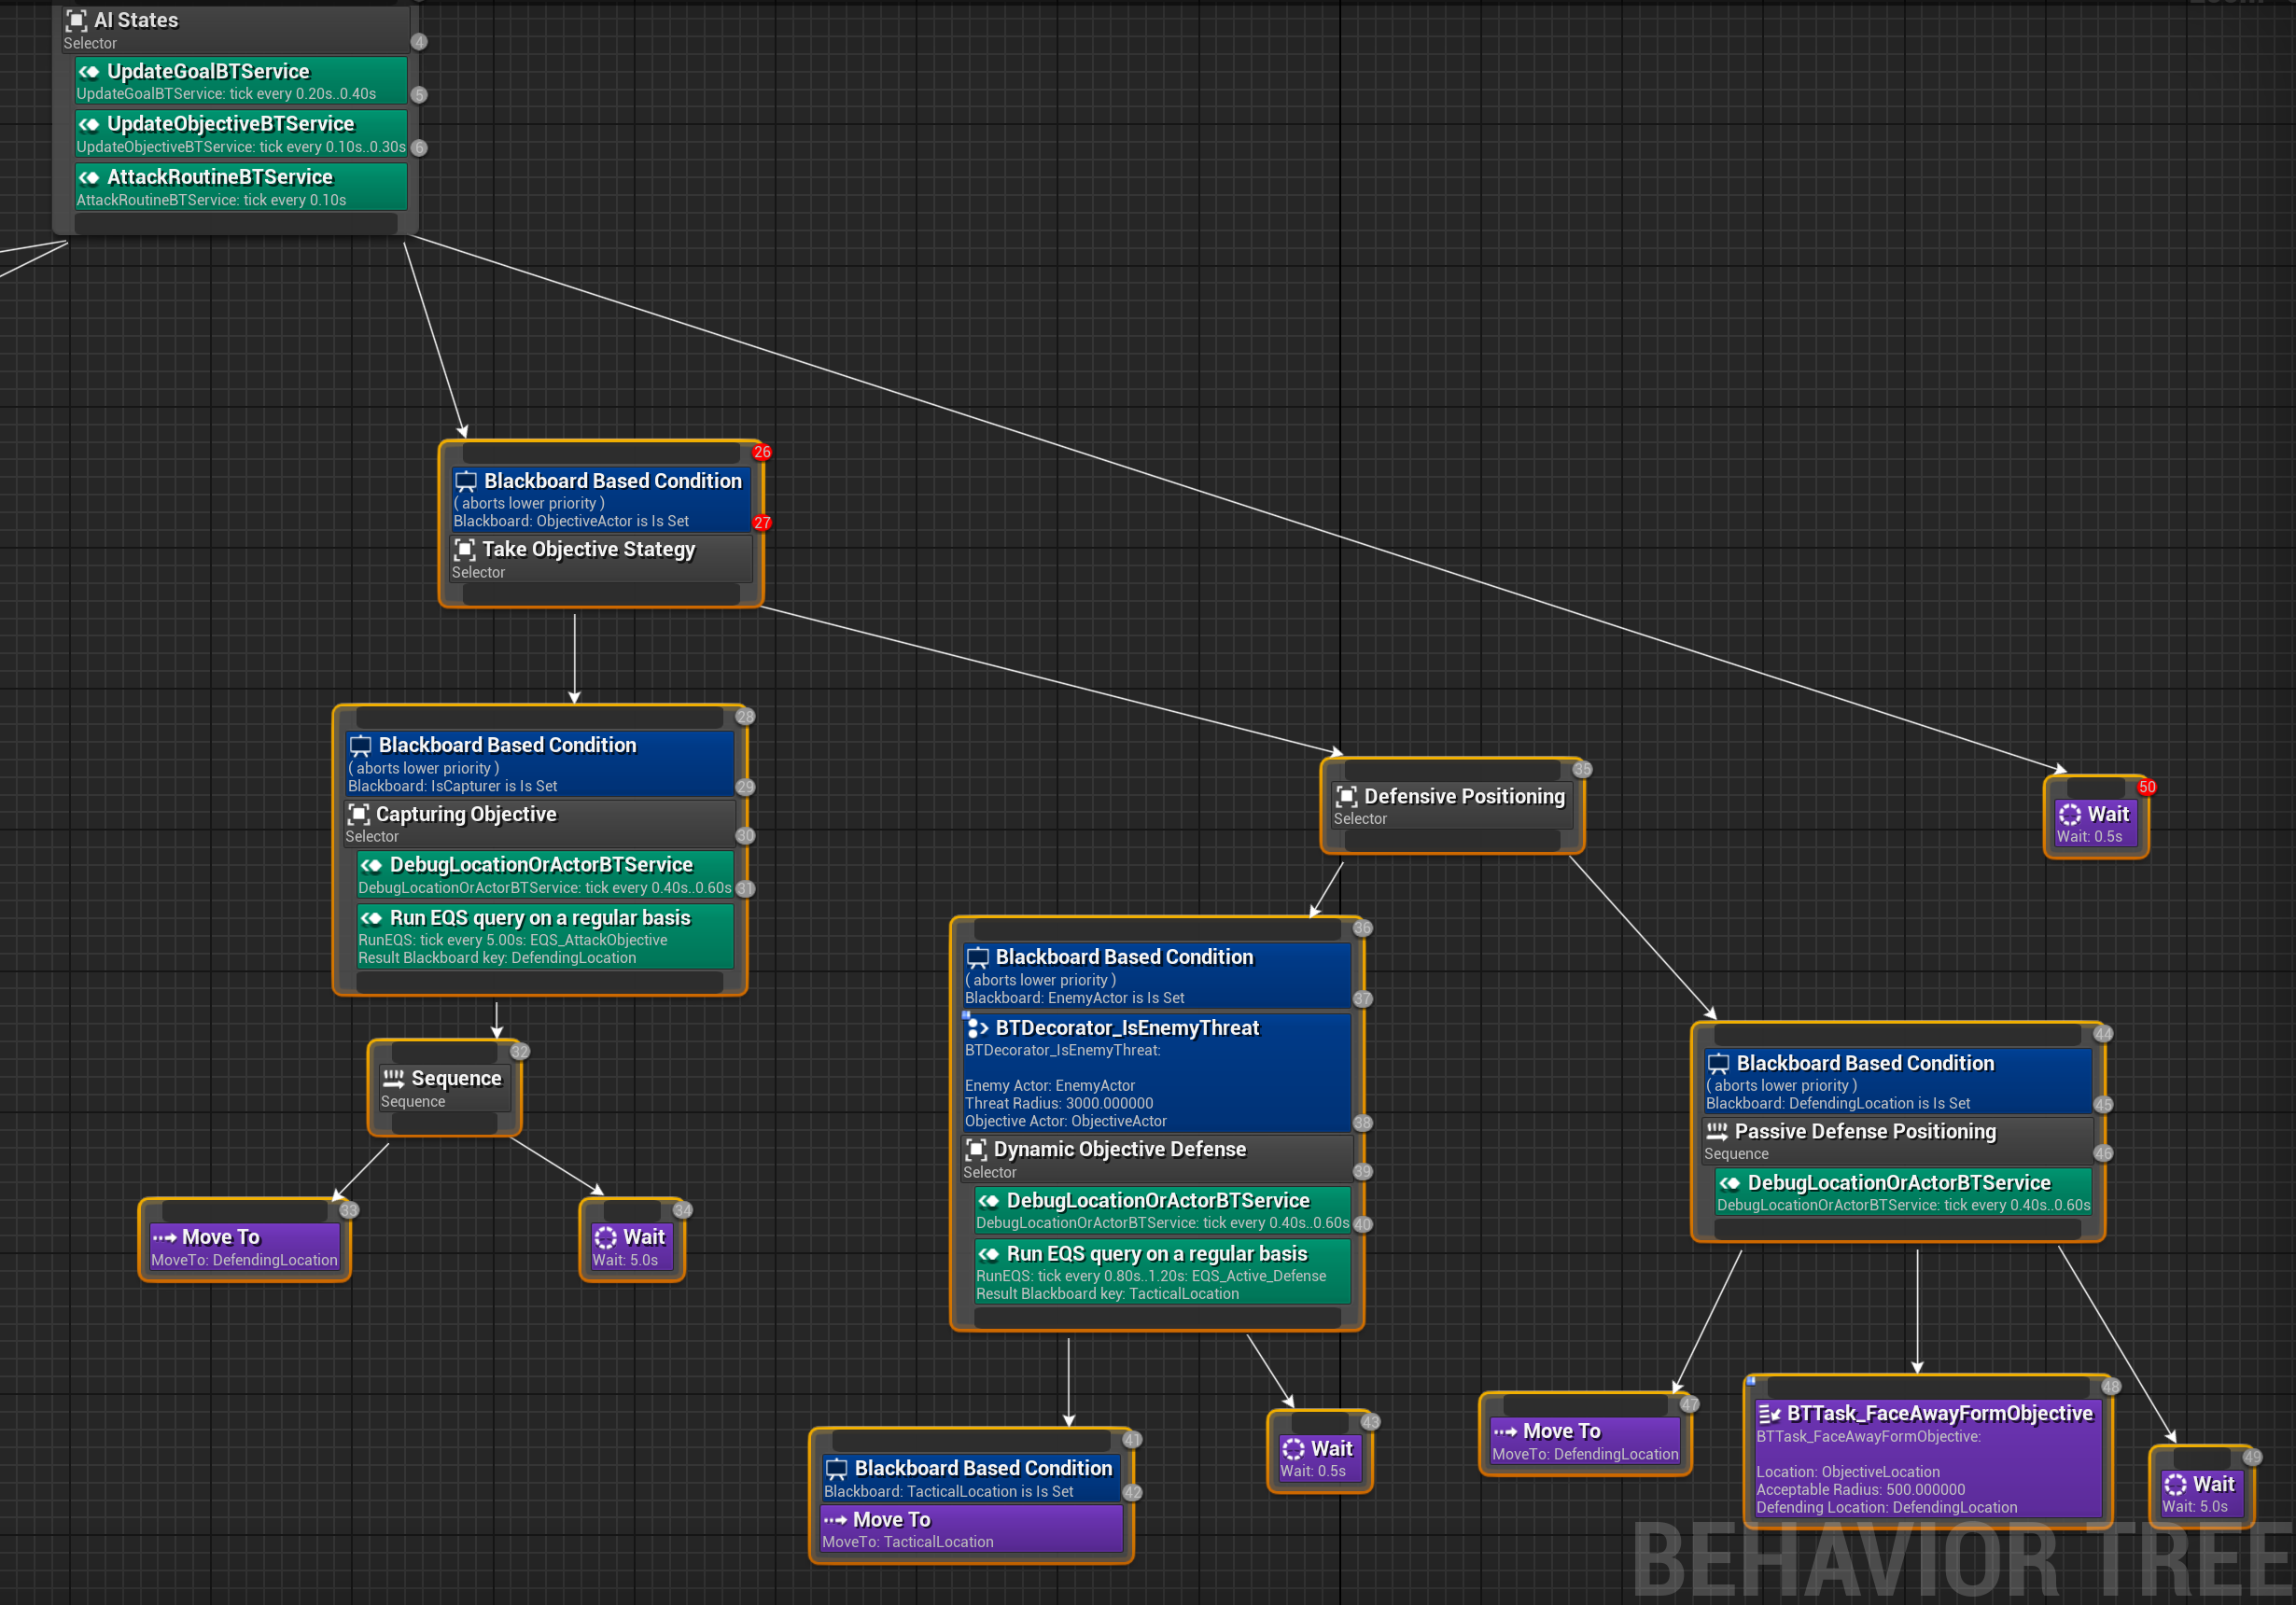Click the Wait 0.5s node icon with red badge
The width and height of the screenshot is (2296, 1605).
coord(2069,814)
